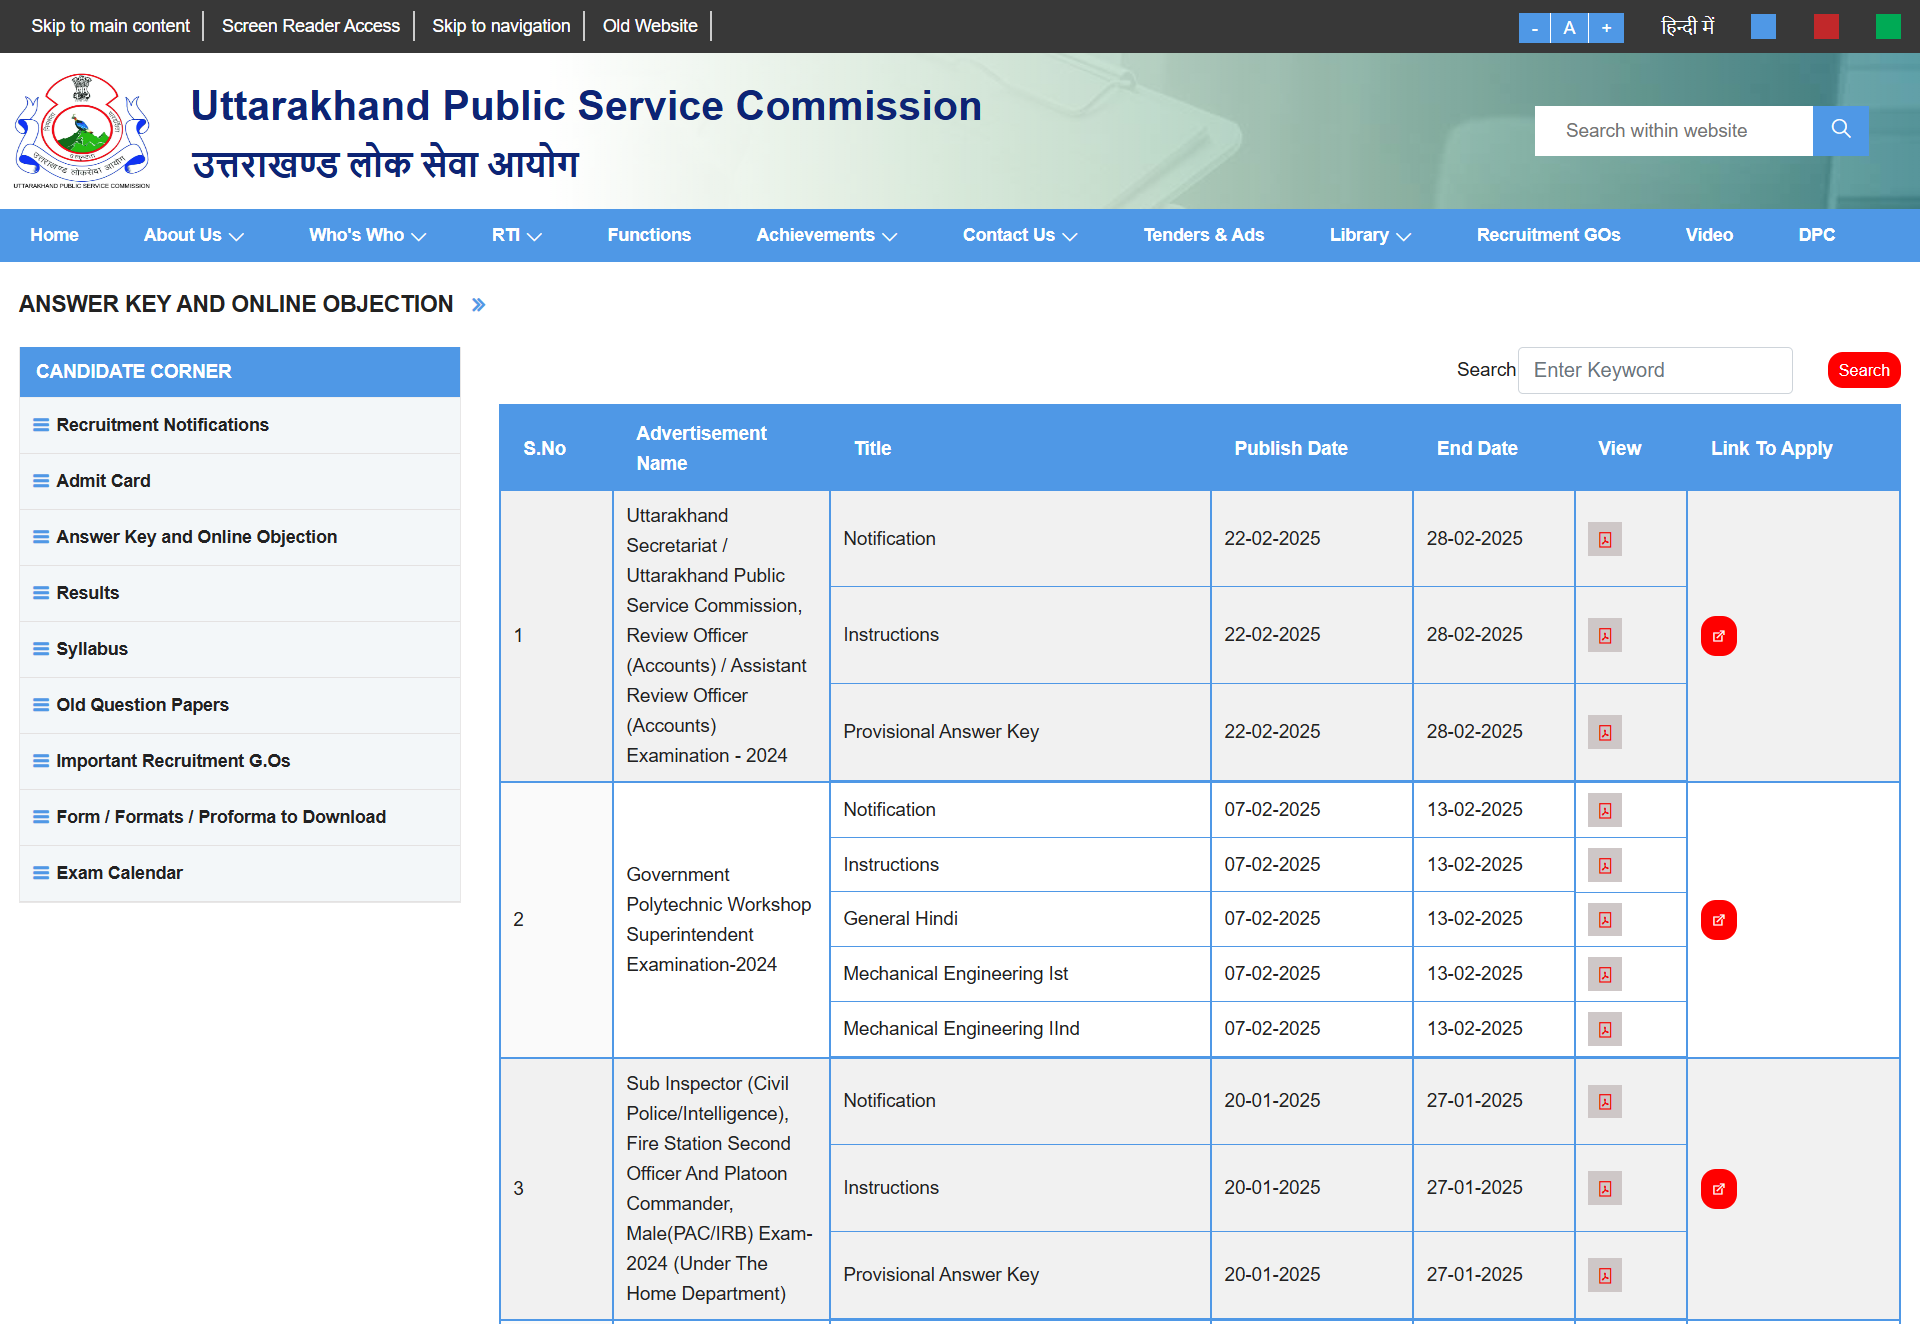Click apply link for Review Officer examination
The height and width of the screenshot is (1324, 1920).
(1718, 636)
